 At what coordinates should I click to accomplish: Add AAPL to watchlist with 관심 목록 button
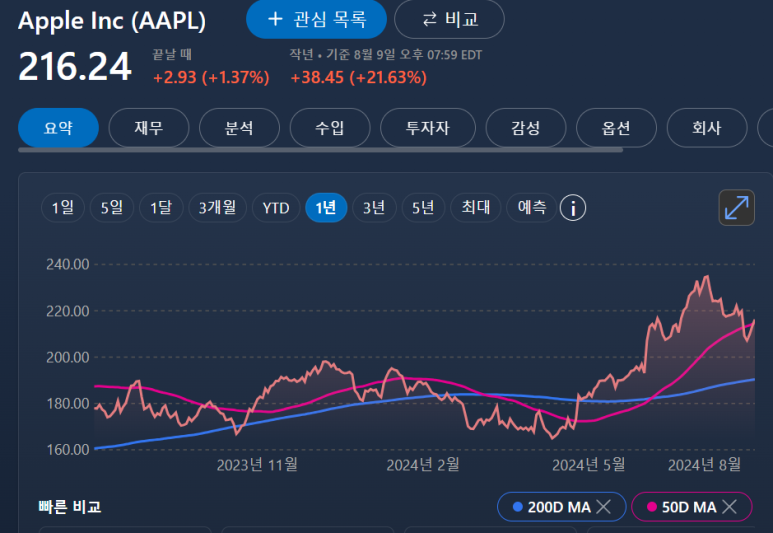tap(316, 19)
